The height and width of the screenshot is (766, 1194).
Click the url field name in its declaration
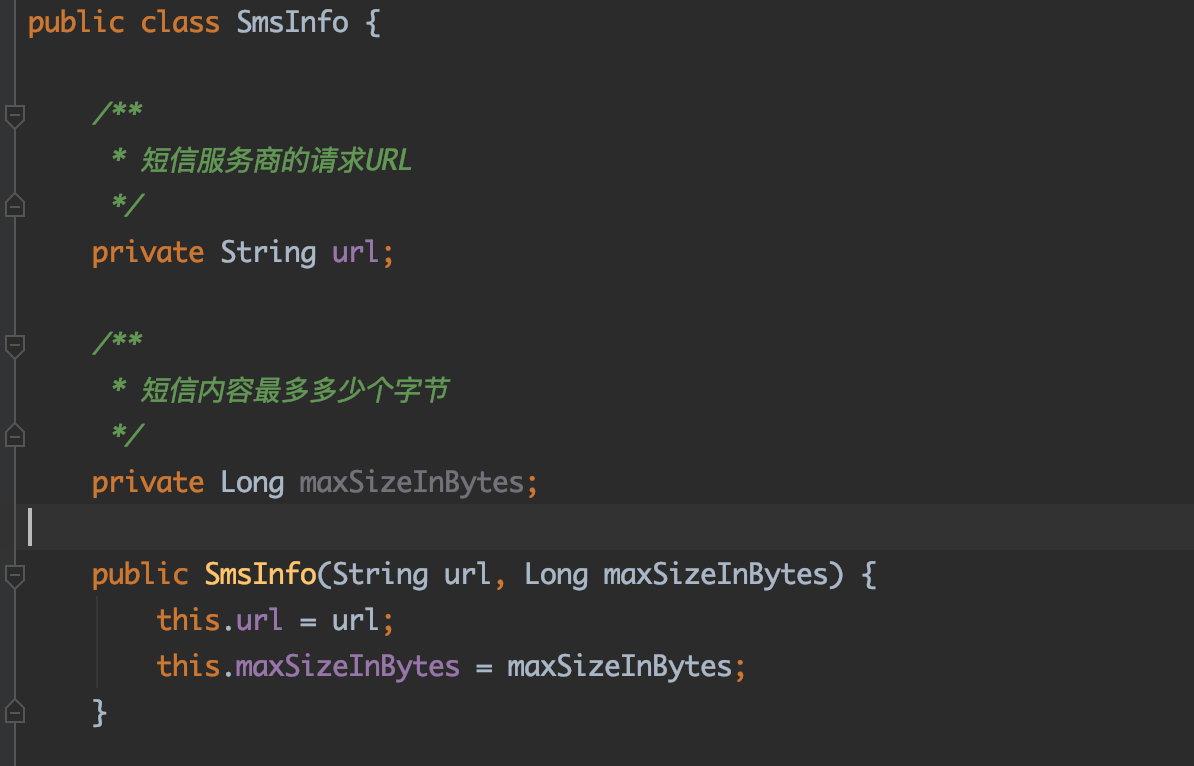point(355,252)
